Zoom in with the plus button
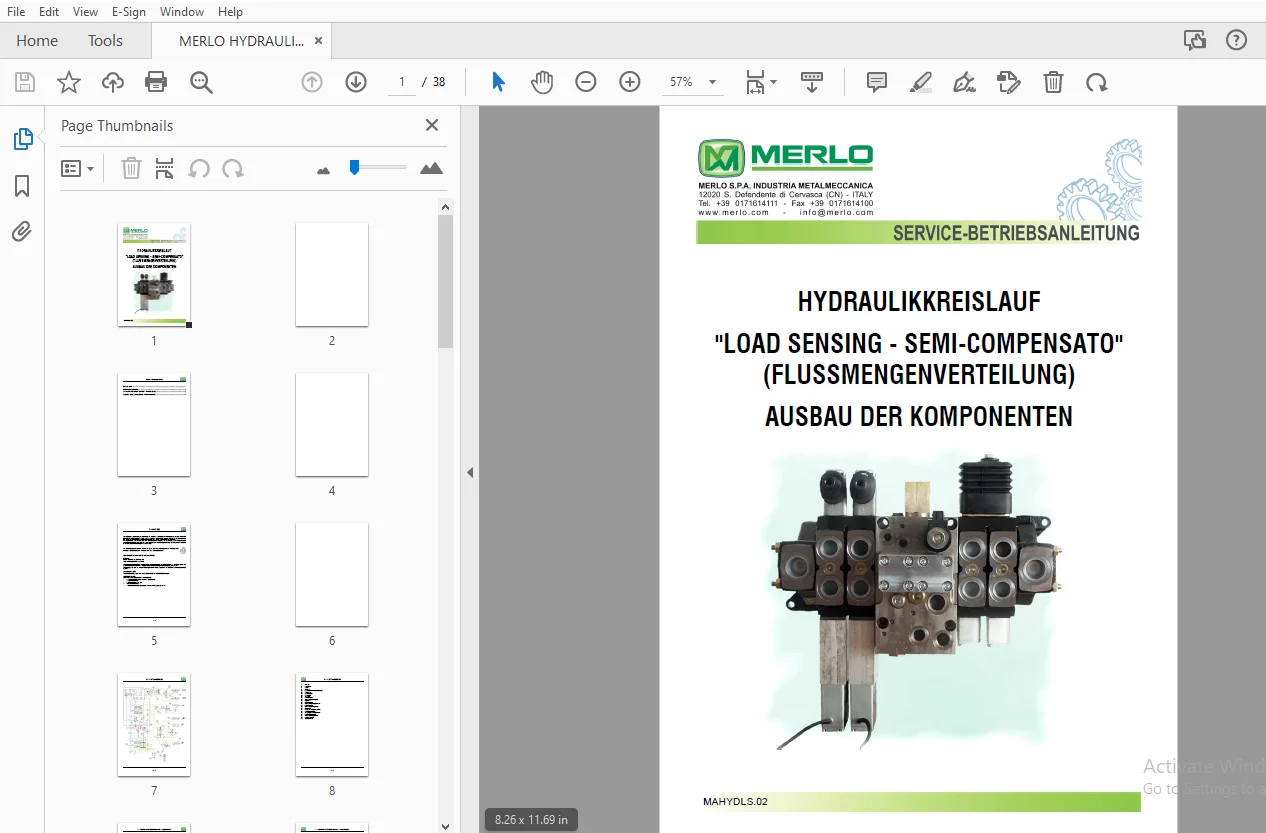Screen dimensions: 1266x833 tap(630, 82)
